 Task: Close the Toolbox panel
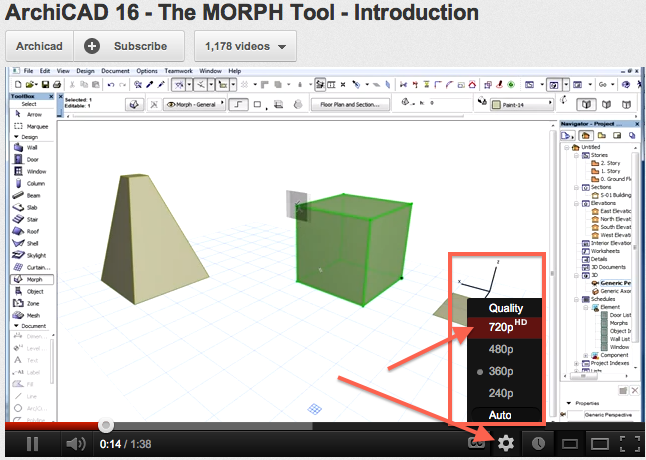(51, 96)
